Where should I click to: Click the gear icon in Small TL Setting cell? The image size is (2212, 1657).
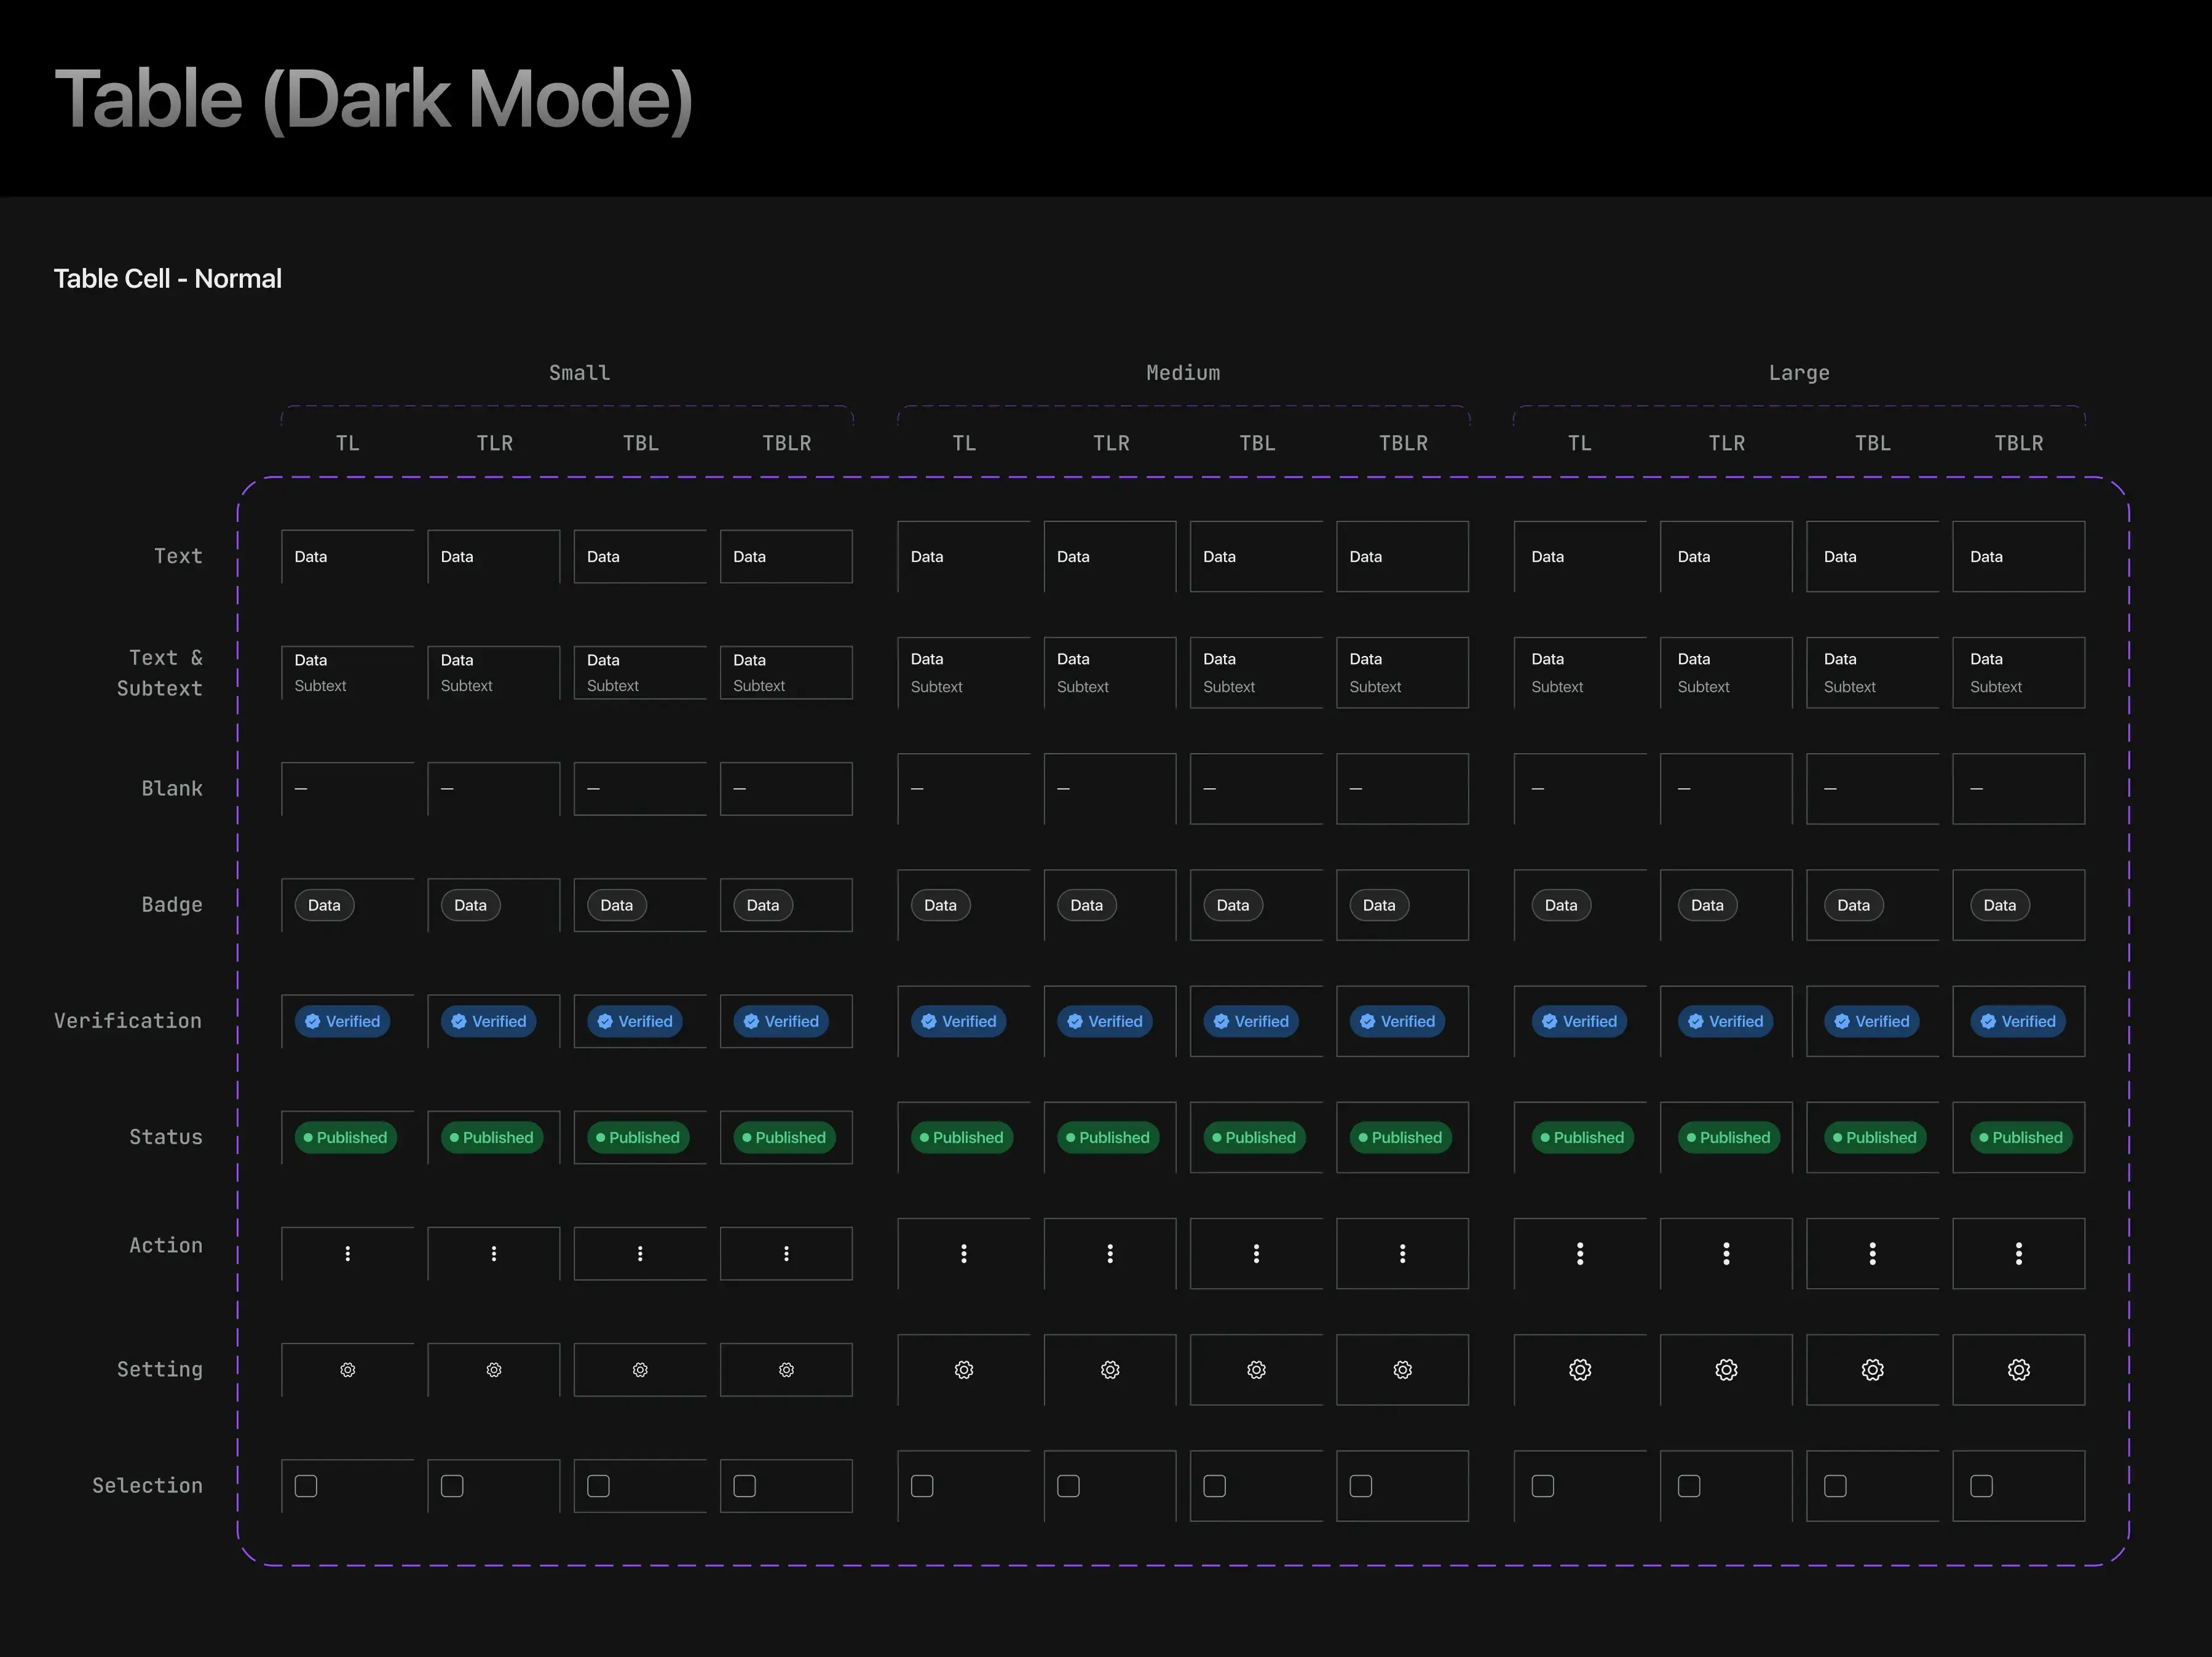click(347, 1370)
